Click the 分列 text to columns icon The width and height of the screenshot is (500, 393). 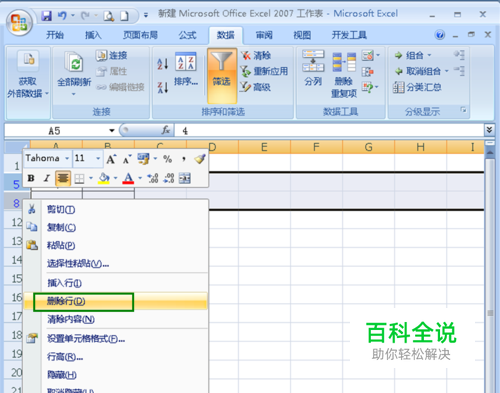click(313, 61)
